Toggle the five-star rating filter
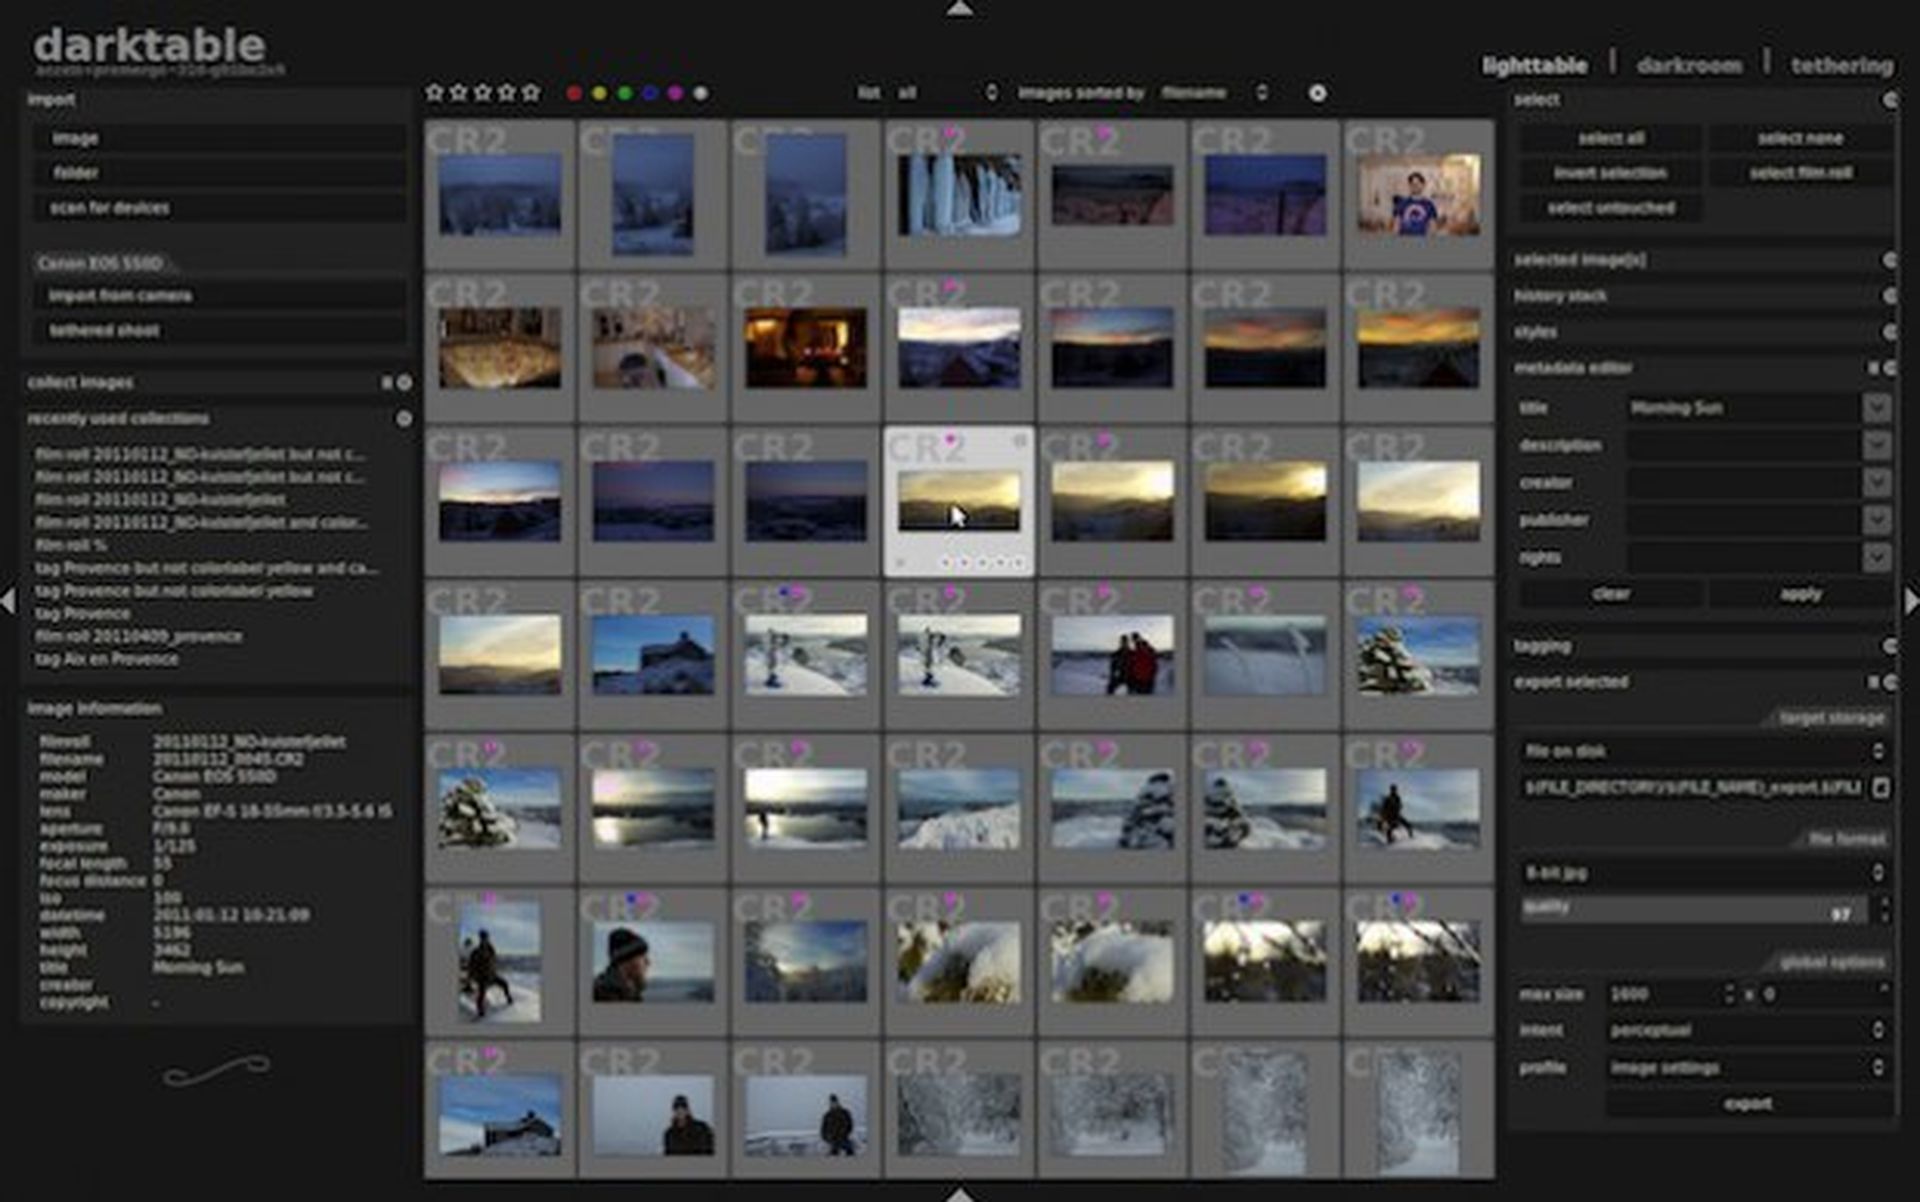 [x=531, y=93]
